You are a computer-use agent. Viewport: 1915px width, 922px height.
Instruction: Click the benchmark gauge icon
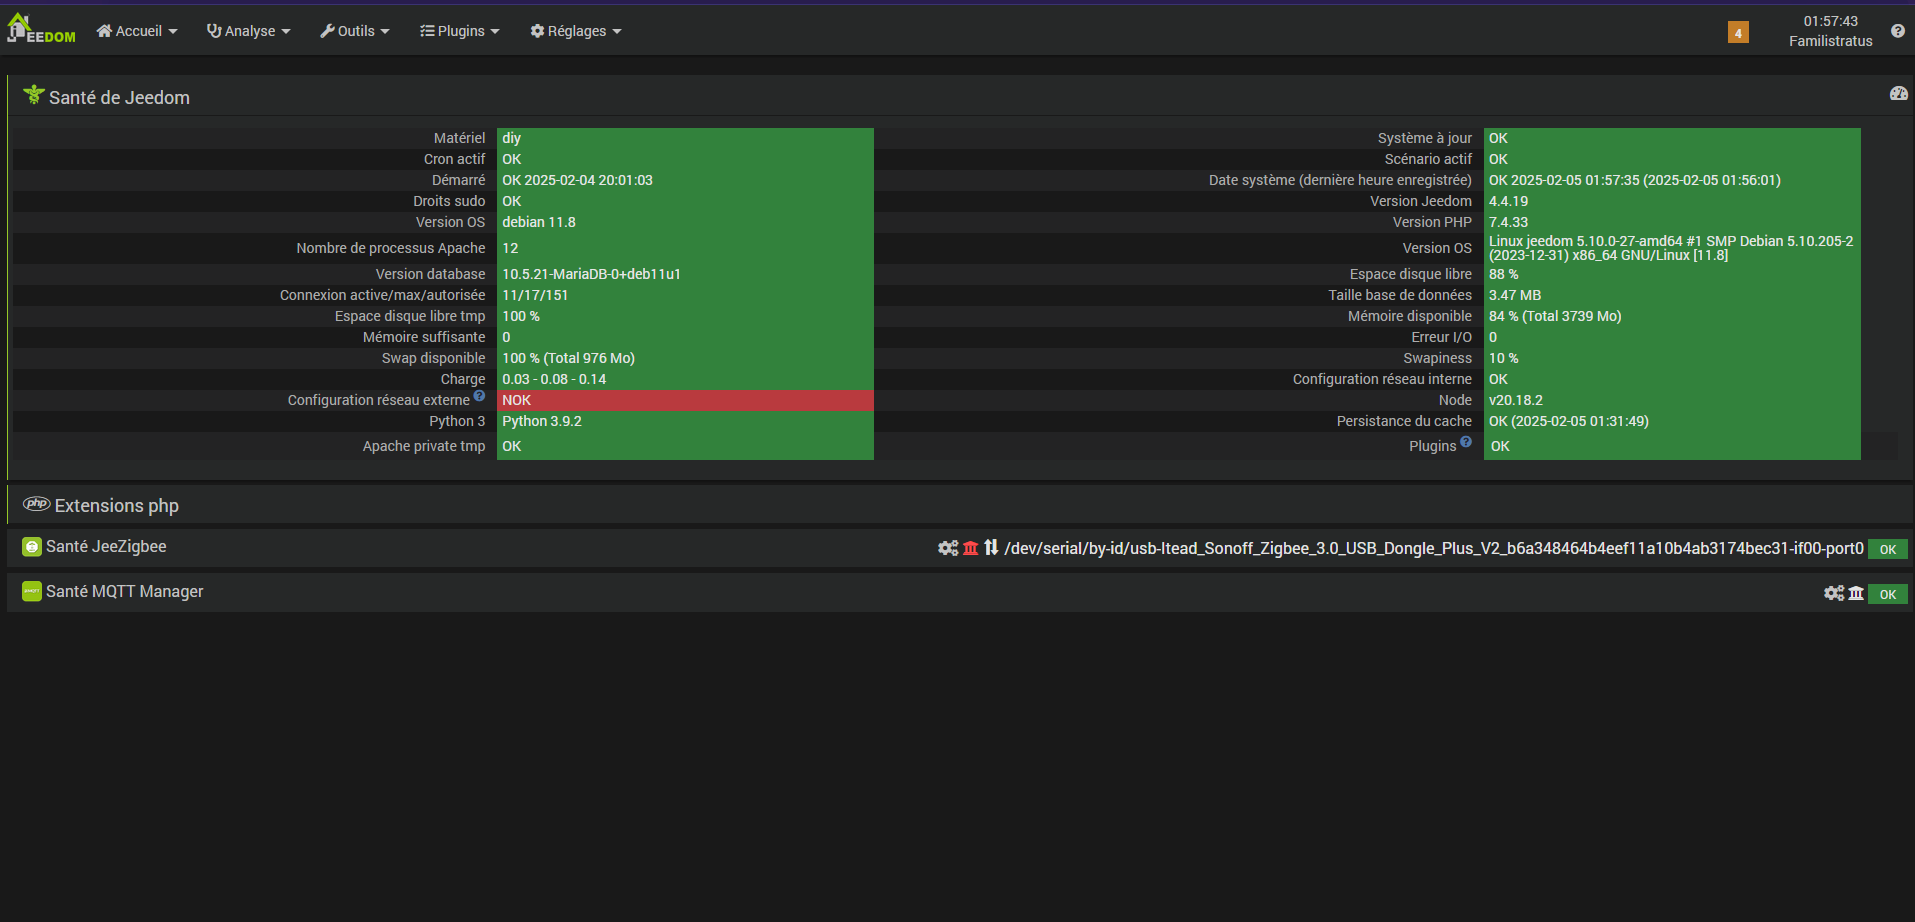(x=1899, y=93)
